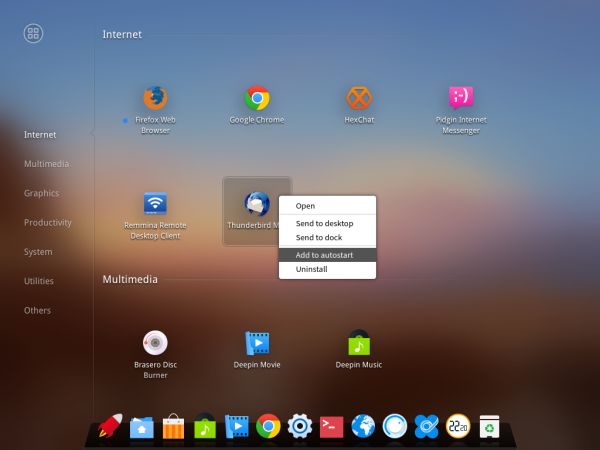Launch Pidgin Internet Messenger
The height and width of the screenshot is (450, 600).
[461, 98]
